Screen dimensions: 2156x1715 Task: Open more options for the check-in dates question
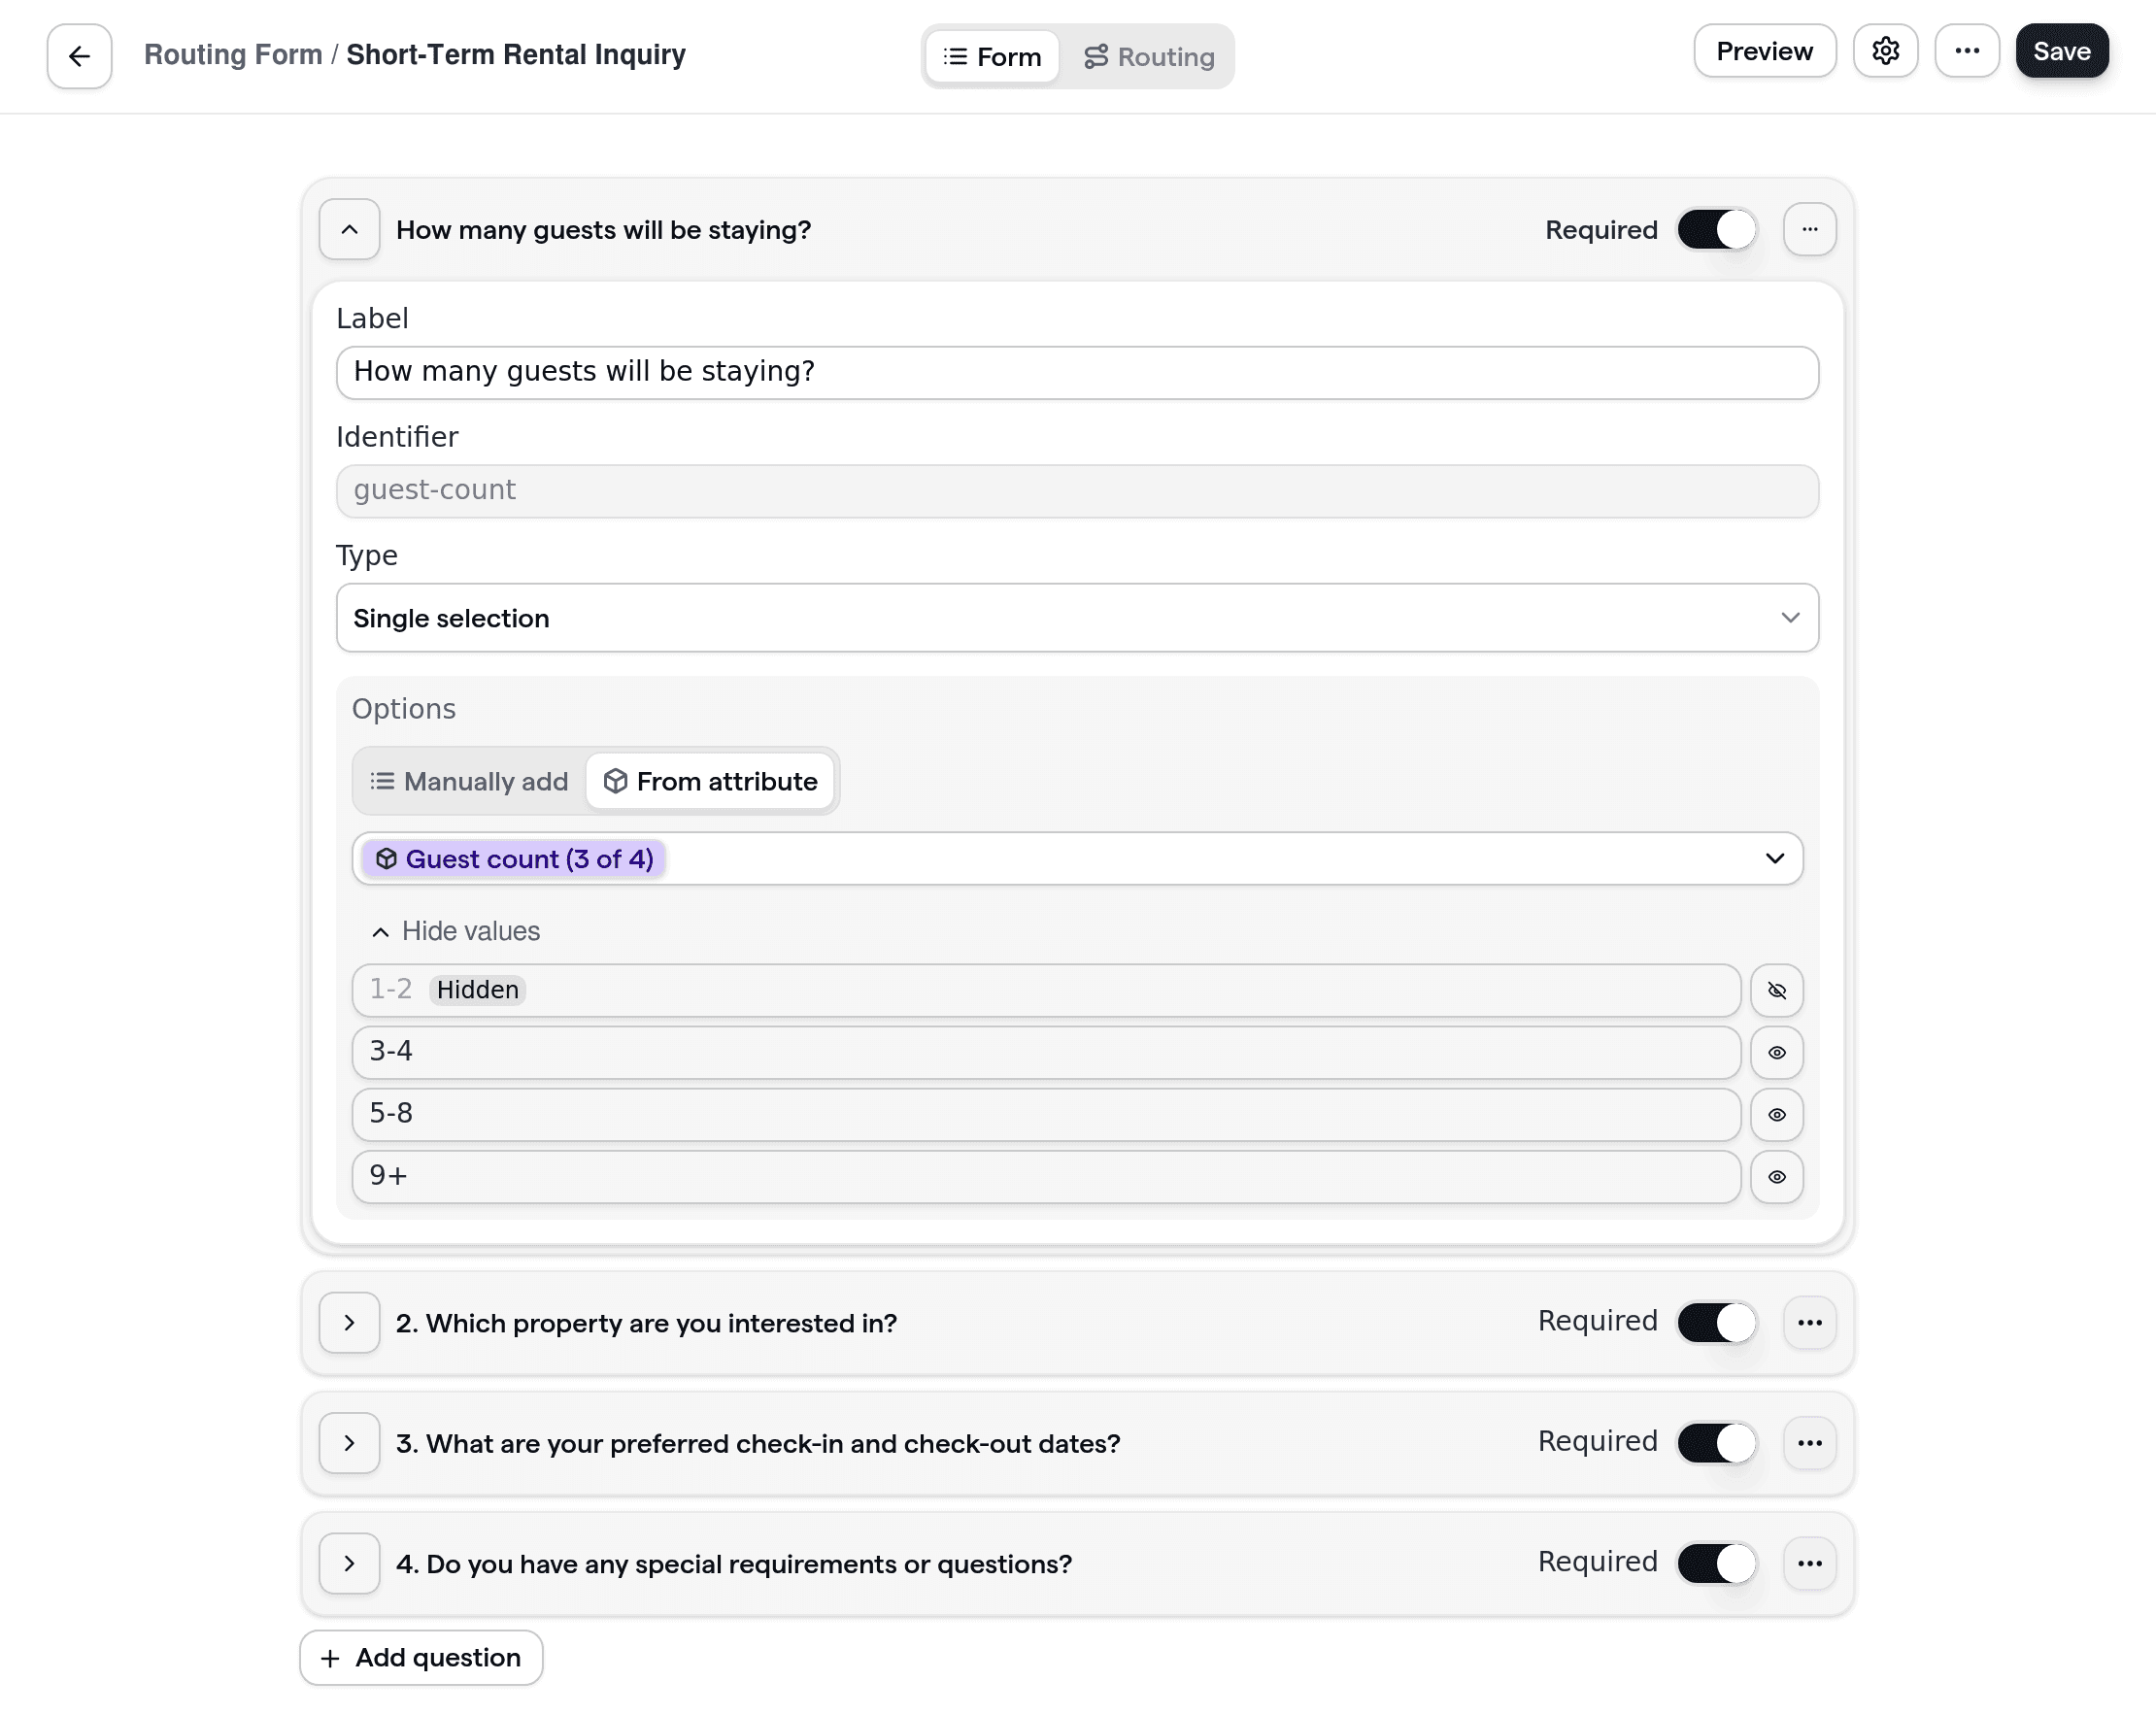[x=1810, y=1443]
